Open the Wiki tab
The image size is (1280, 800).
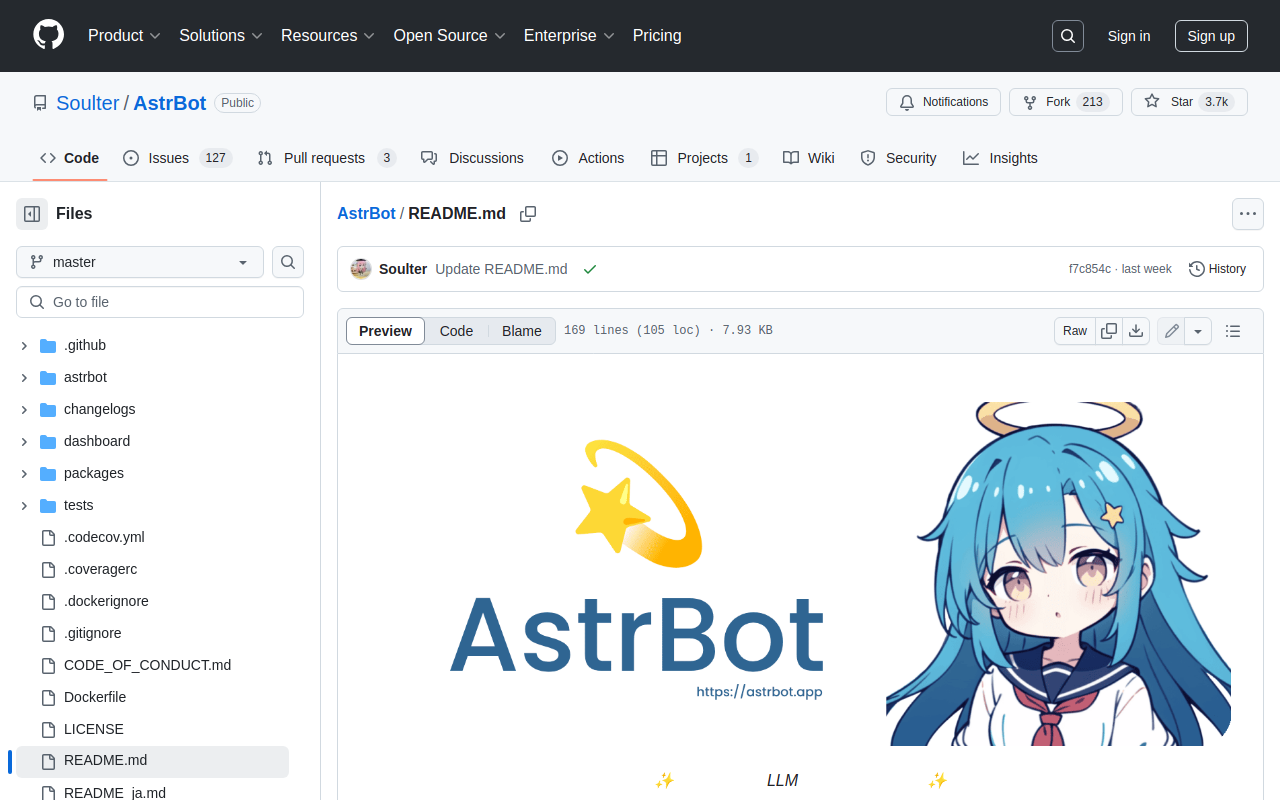809,158
